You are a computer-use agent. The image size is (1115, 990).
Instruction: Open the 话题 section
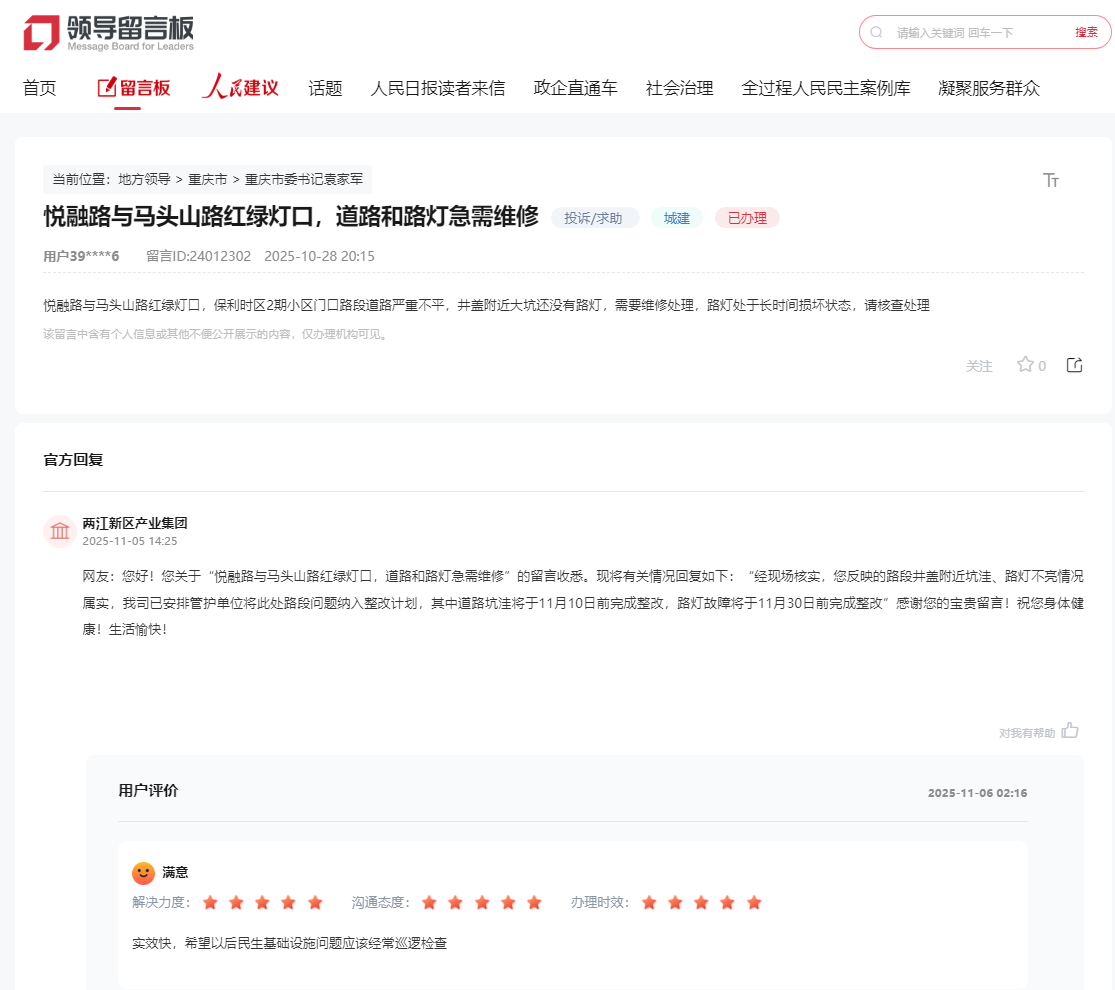pos(325,88)
